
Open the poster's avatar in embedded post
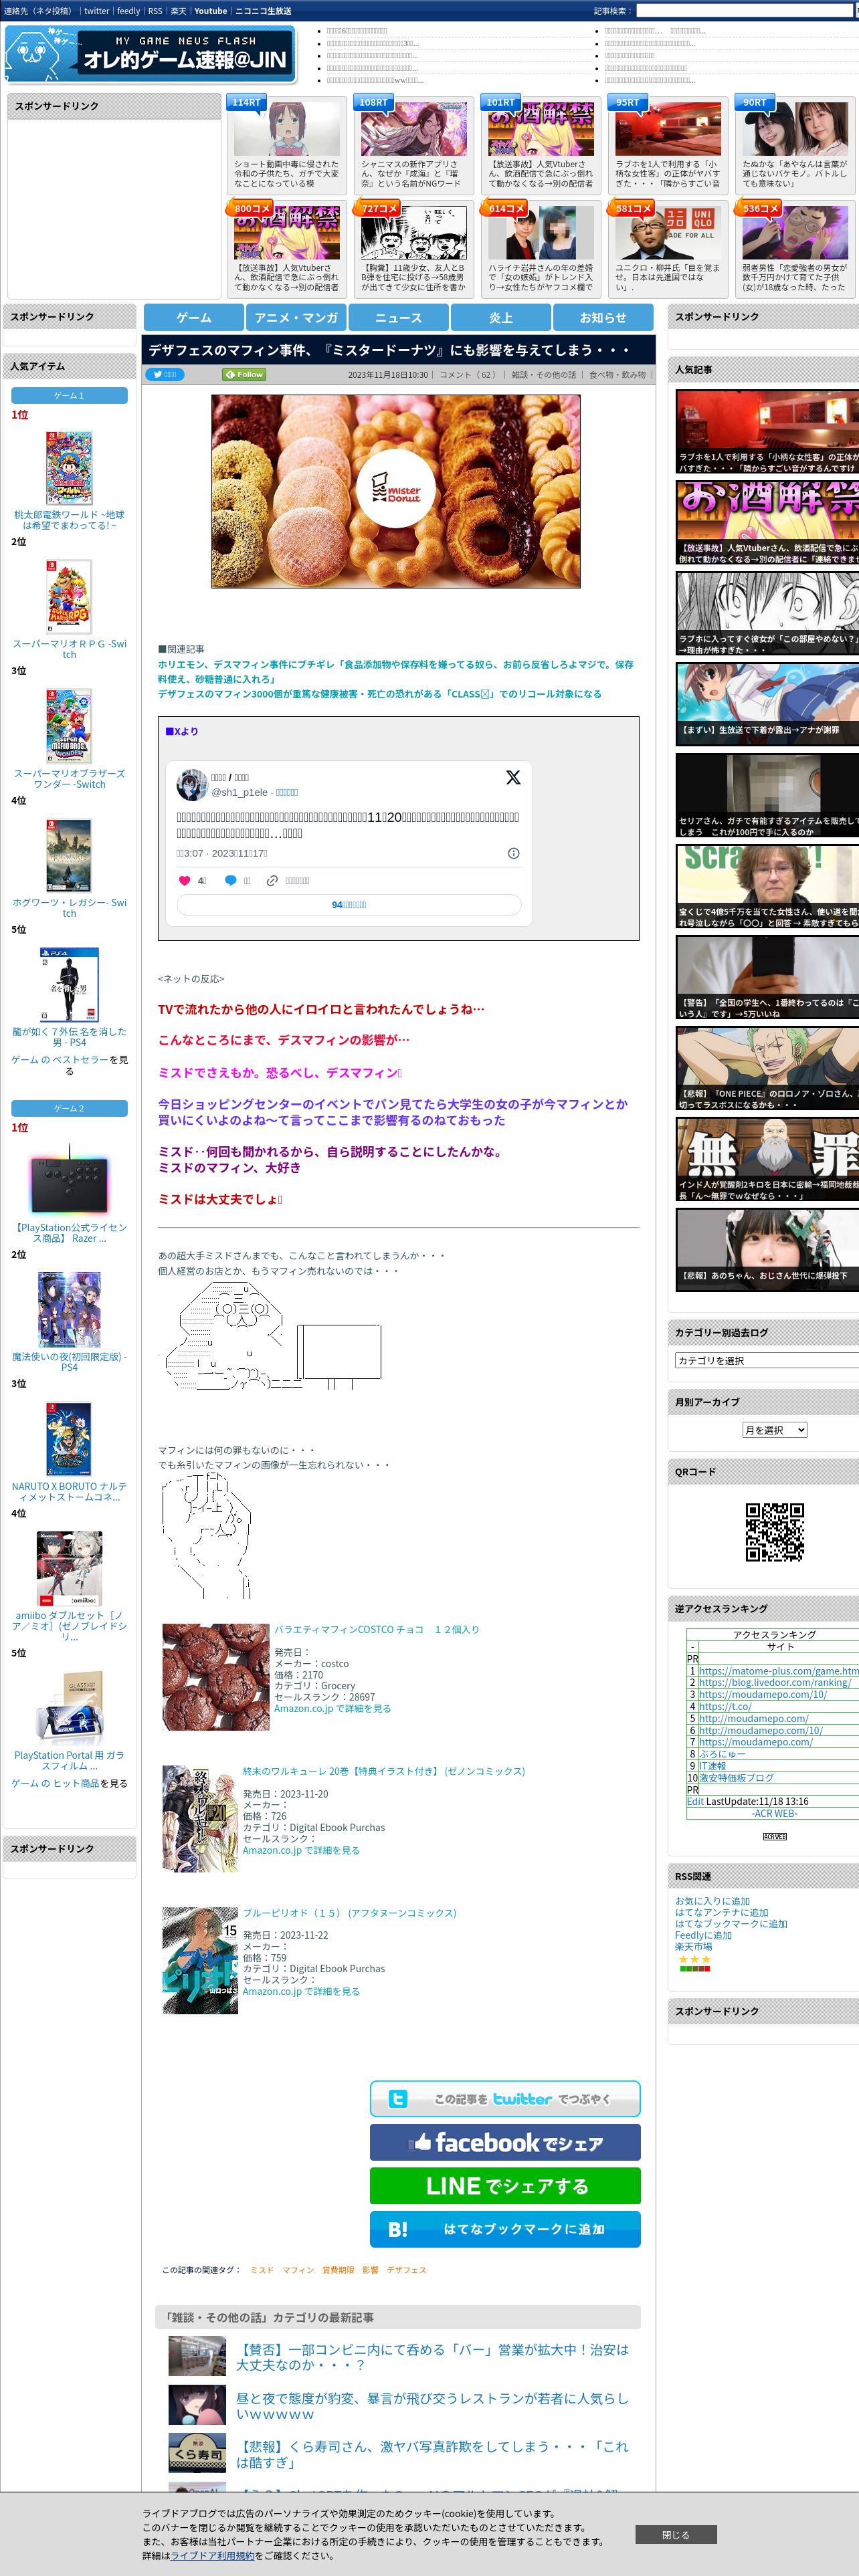192,784
